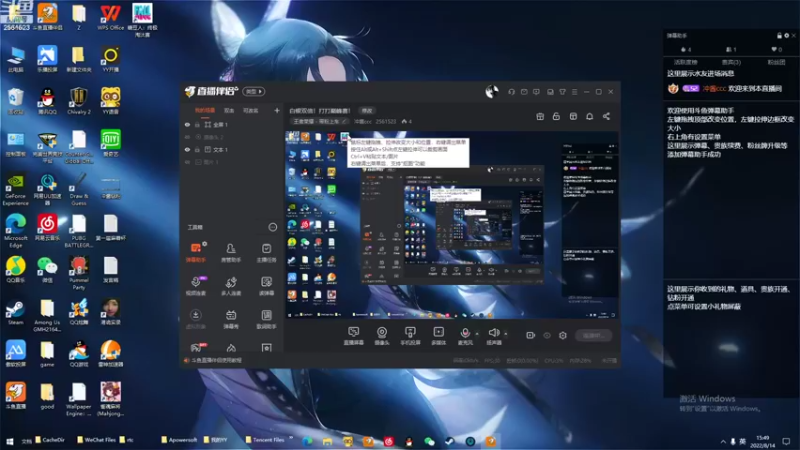Toggle preview eye icon in the bottom bar

[547, 335]
